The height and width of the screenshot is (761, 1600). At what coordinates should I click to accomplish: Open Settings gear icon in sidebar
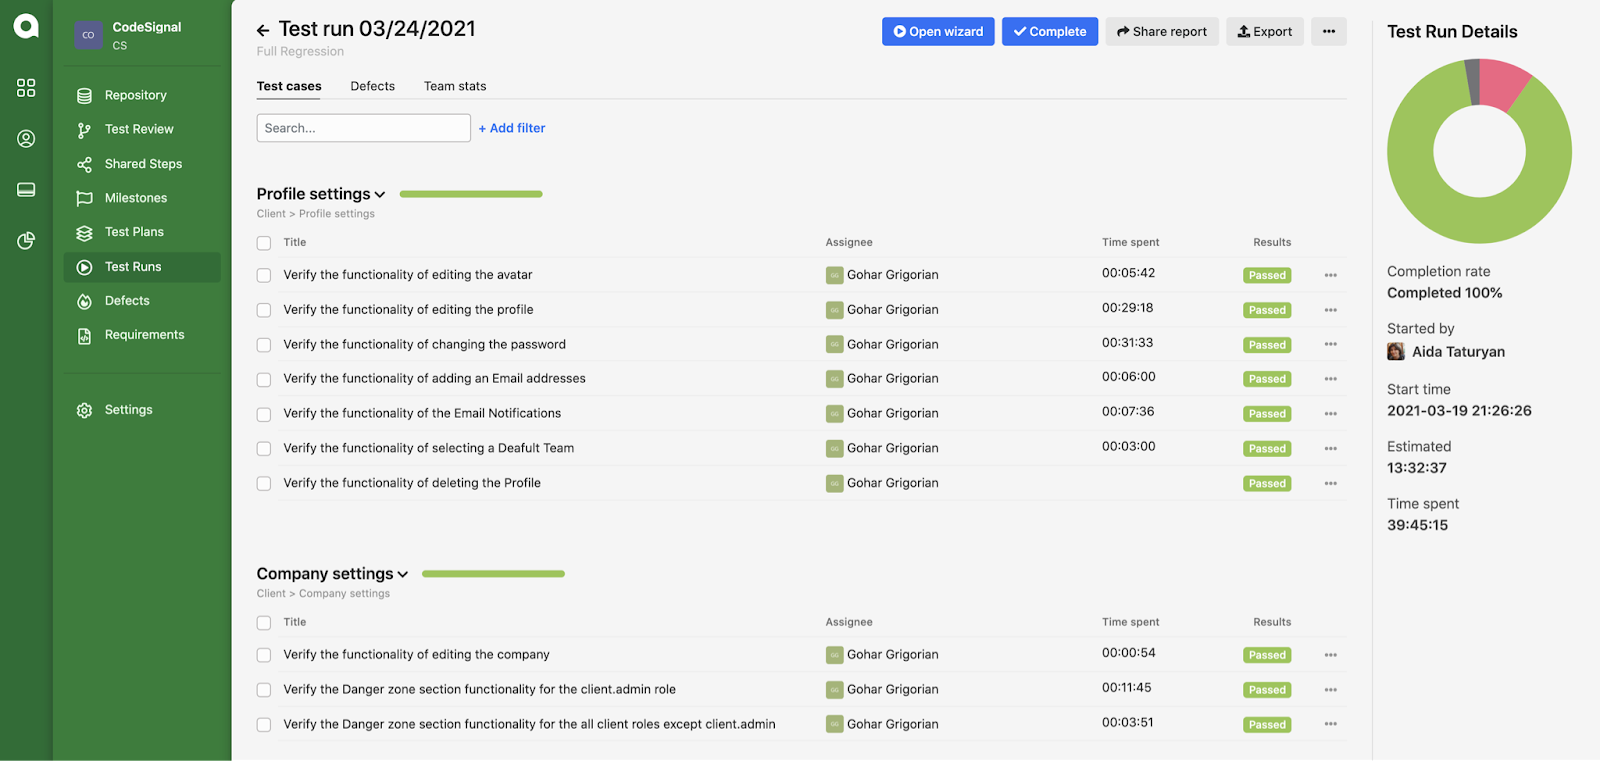tap(85, 411)
